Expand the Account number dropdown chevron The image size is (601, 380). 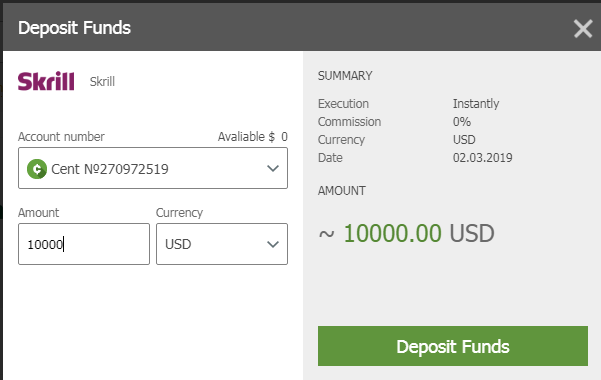(x=273, y=168)
